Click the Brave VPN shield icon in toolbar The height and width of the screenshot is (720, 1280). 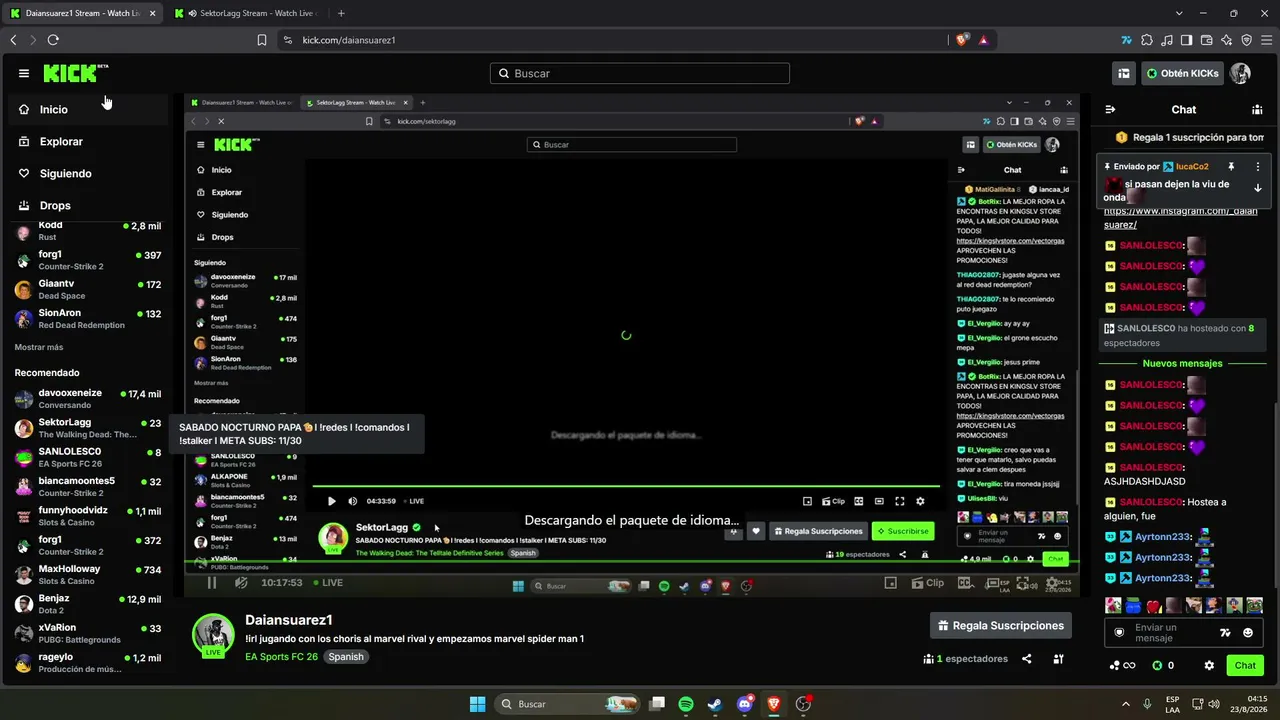[x=1247, y=40]
